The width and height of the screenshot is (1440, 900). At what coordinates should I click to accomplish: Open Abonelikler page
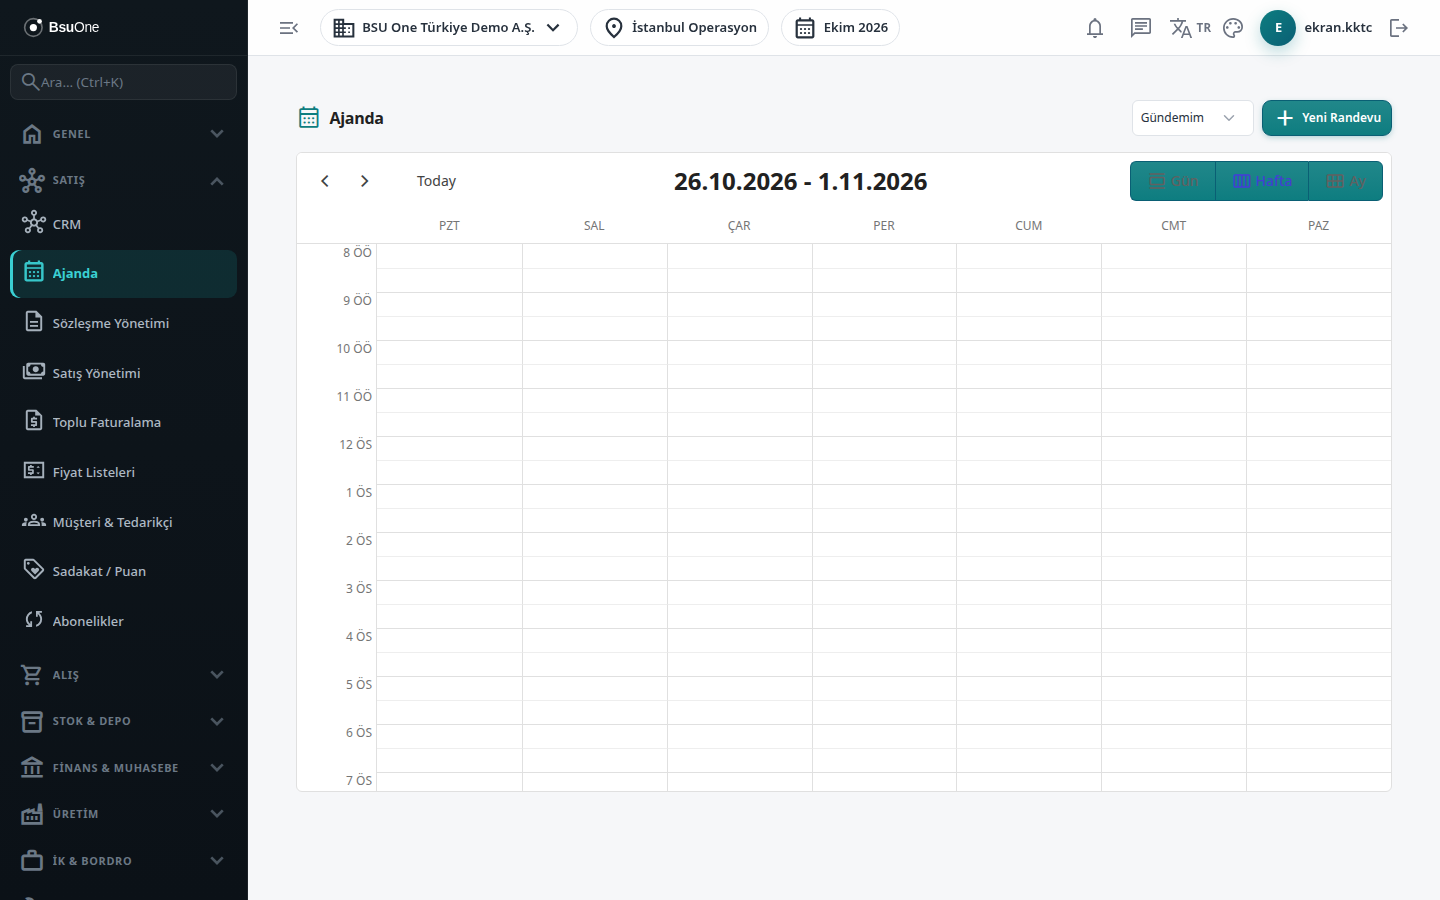pos(124,621)
